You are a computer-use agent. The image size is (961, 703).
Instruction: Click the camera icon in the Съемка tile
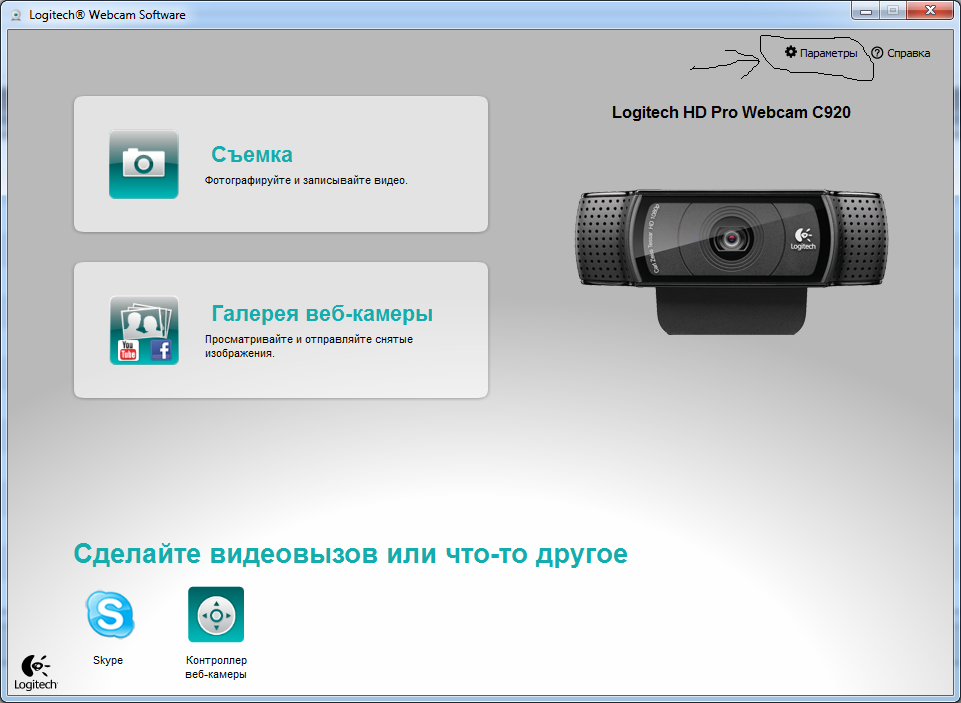[x=143, y=164]
